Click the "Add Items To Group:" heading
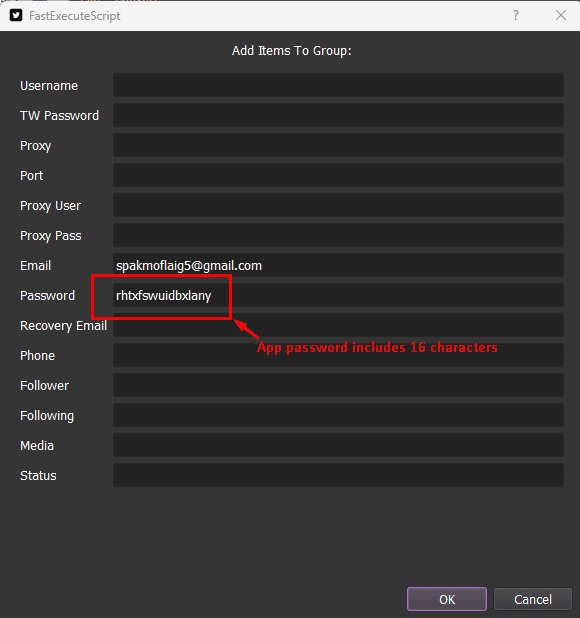 pos(292,51)
